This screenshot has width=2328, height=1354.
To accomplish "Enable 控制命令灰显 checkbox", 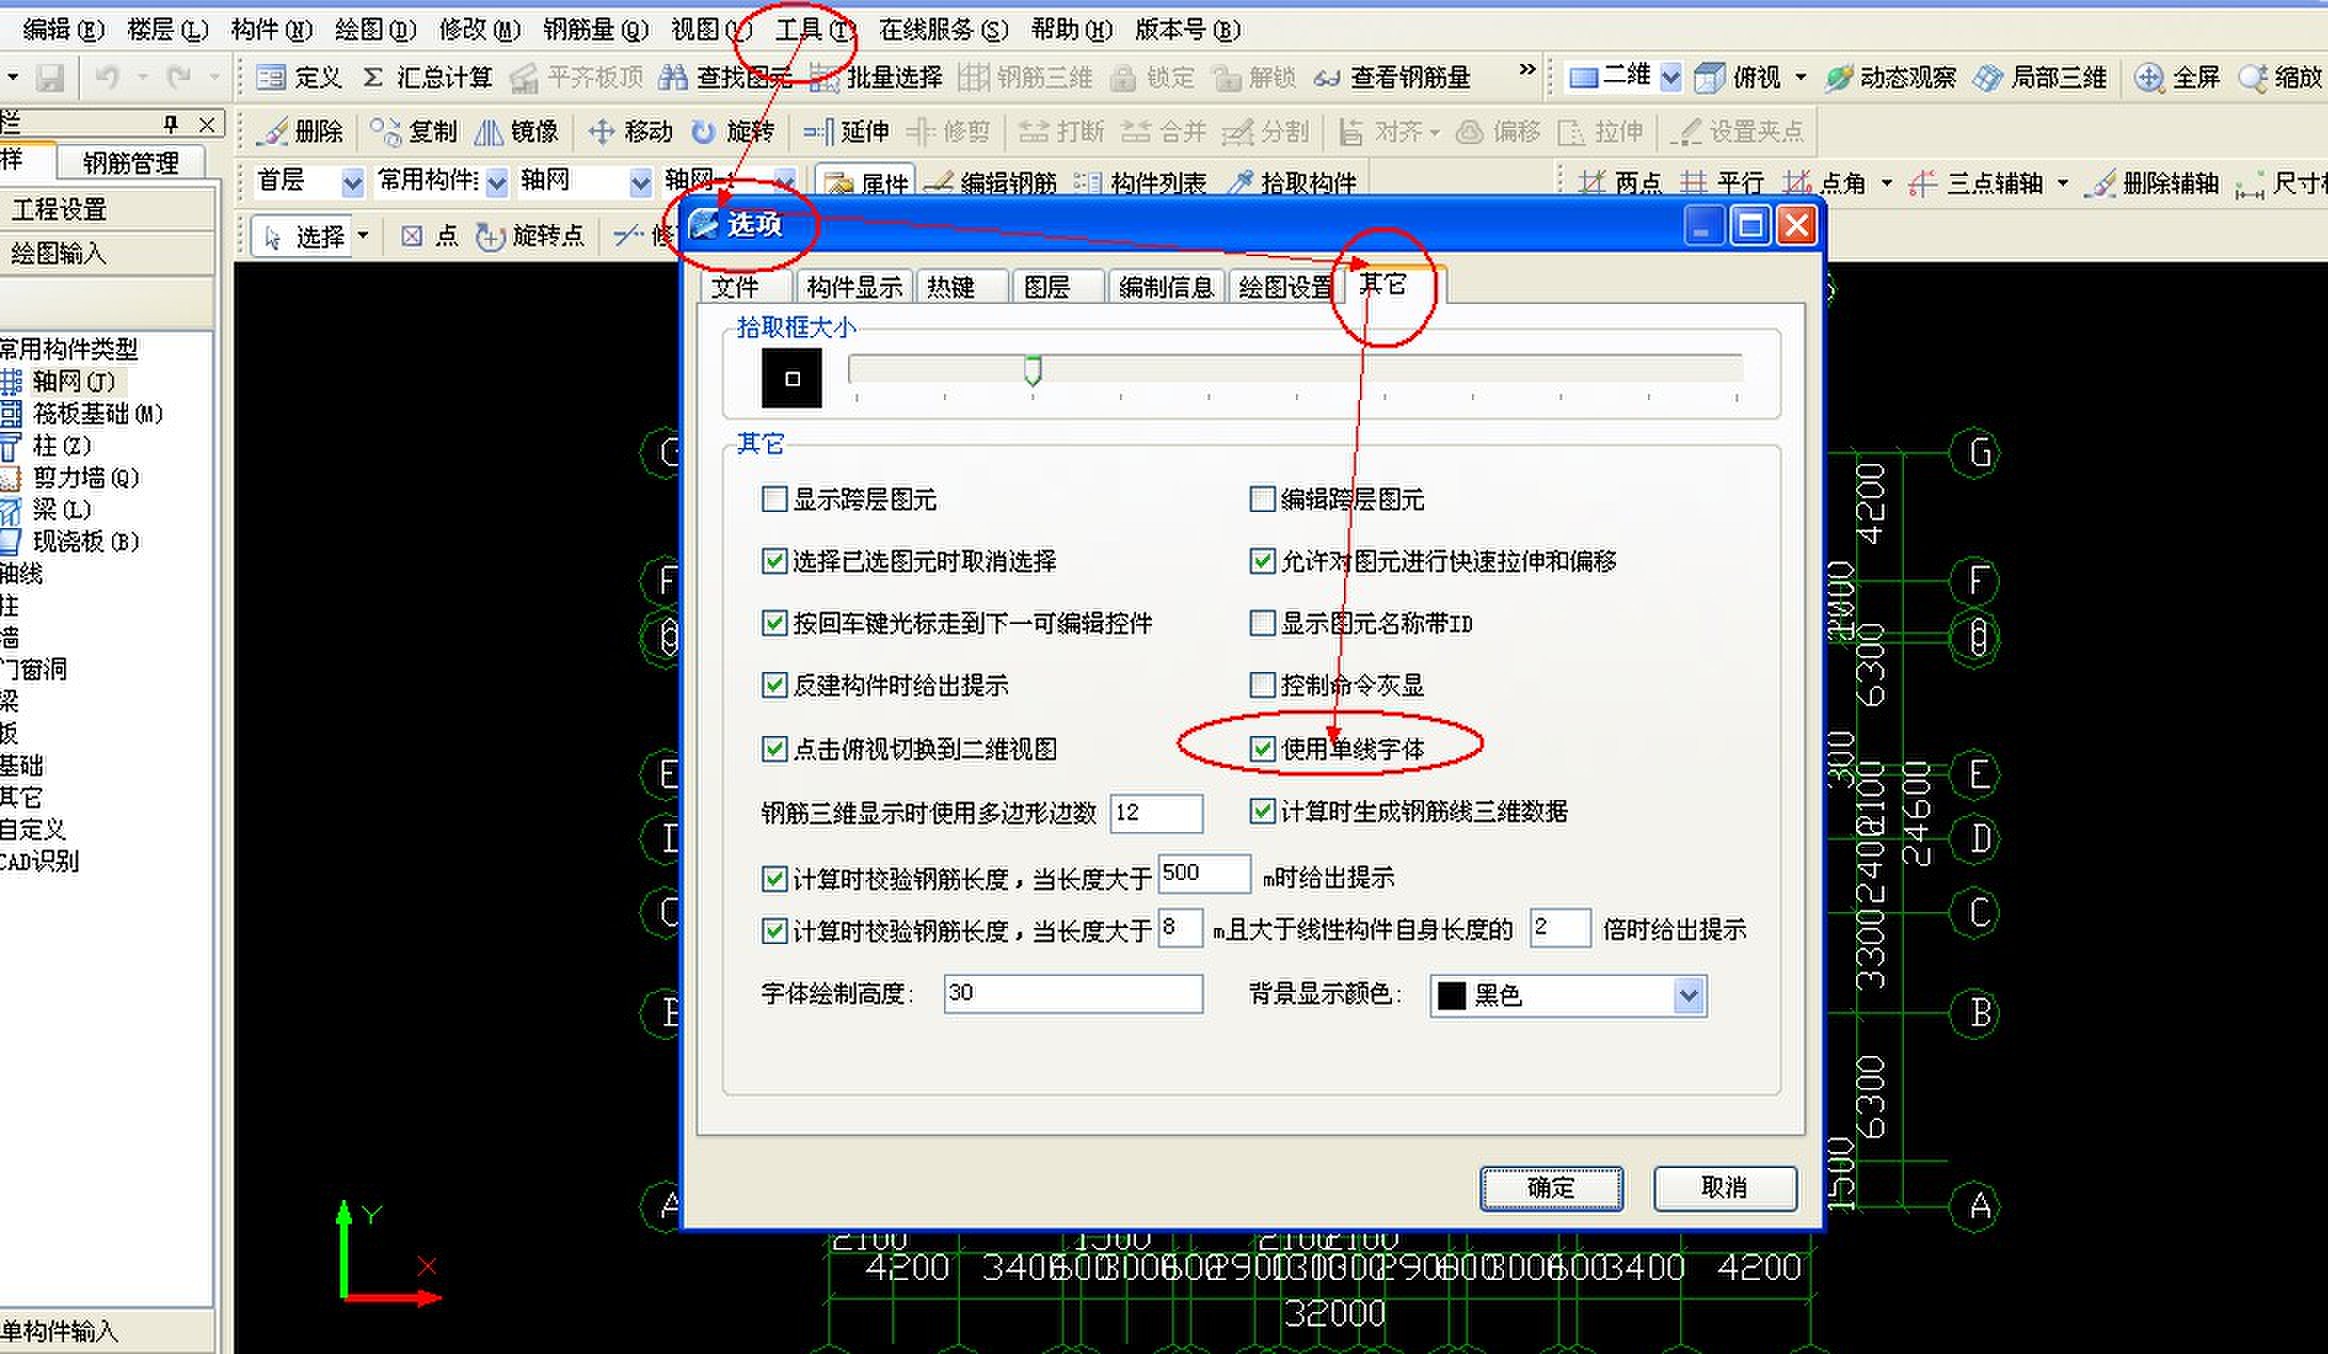I will [1262, 685].
